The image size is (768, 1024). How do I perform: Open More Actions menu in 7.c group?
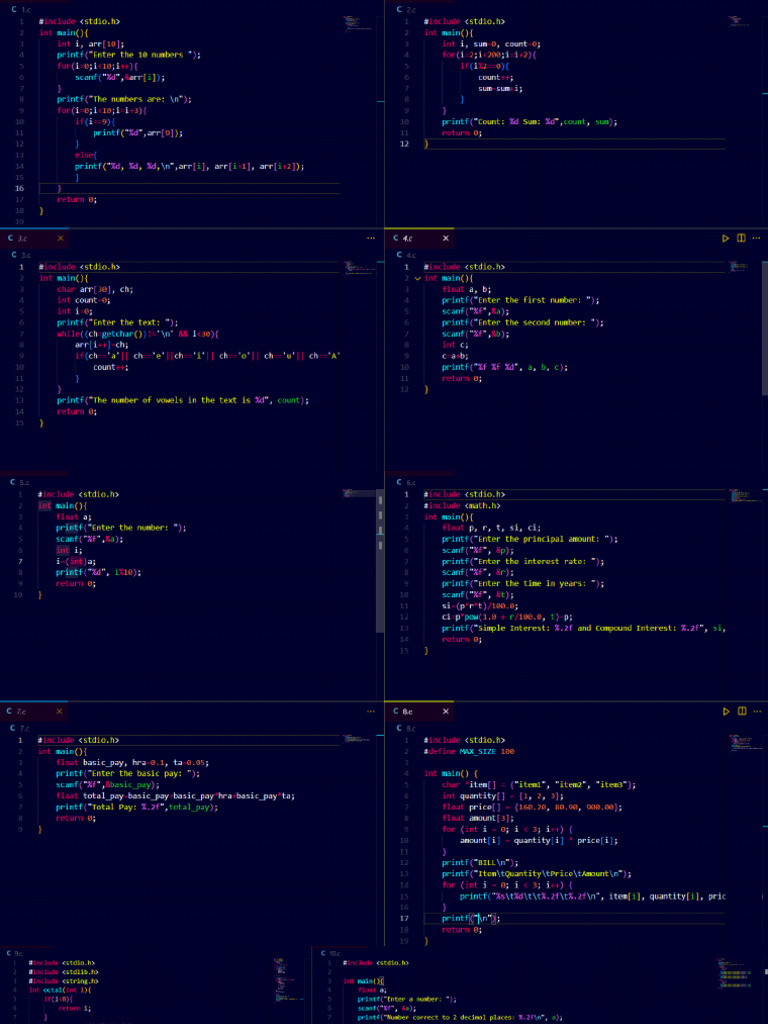coord(371,711)
